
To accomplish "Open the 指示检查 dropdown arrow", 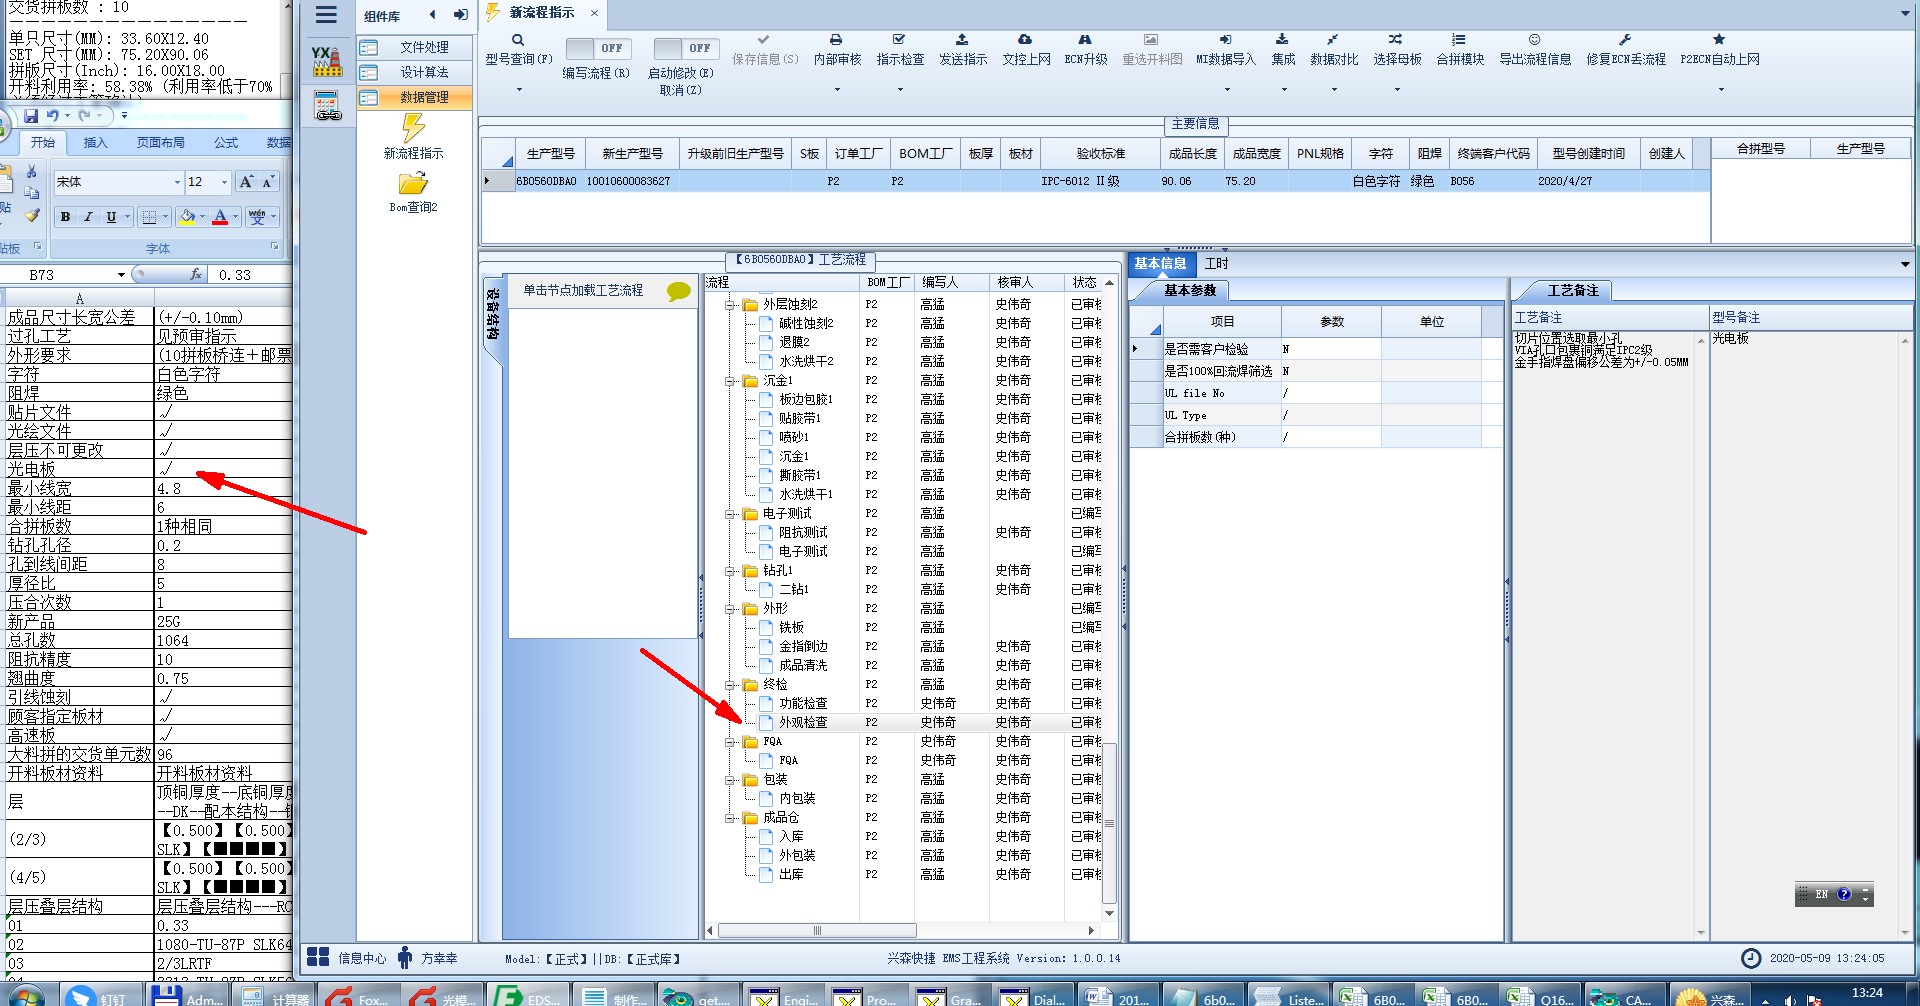I will click(x=899, y=90).
